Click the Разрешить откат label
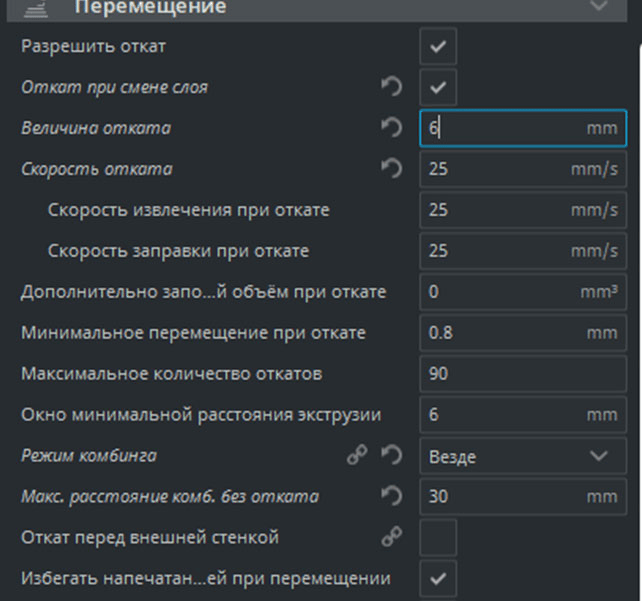The height and width of the screenshot is (601, 642). pos(93,46)
